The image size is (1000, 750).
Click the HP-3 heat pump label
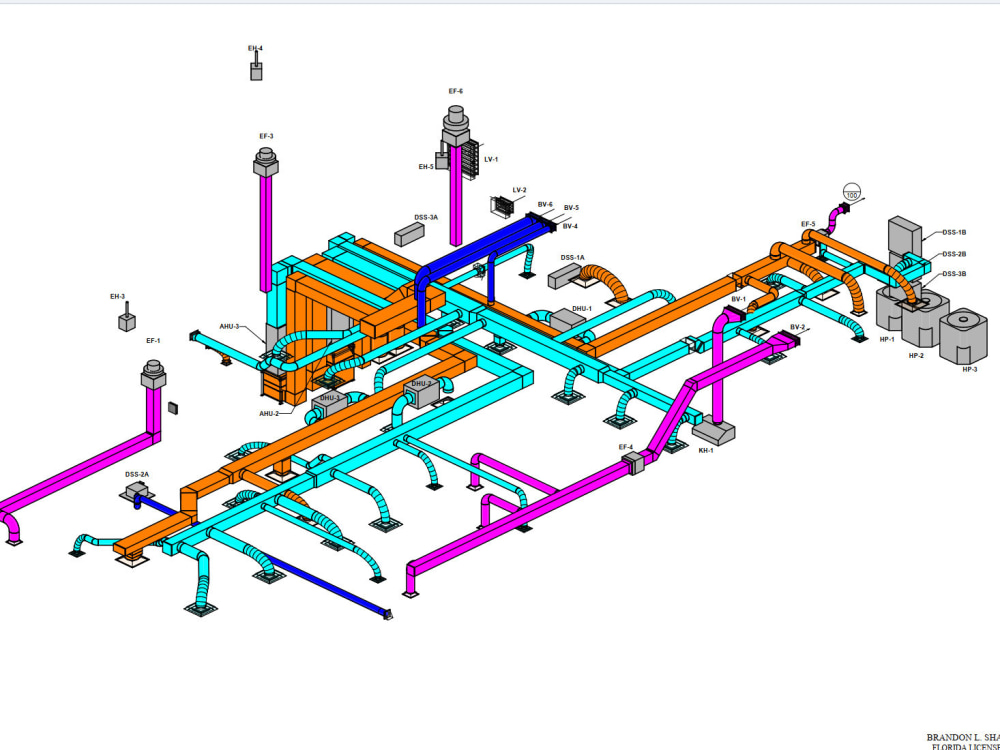(x=969, y=369)
